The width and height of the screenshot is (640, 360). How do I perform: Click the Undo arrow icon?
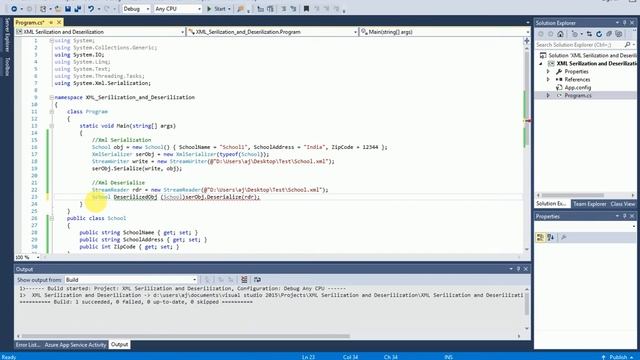click(x=91, y=9)
